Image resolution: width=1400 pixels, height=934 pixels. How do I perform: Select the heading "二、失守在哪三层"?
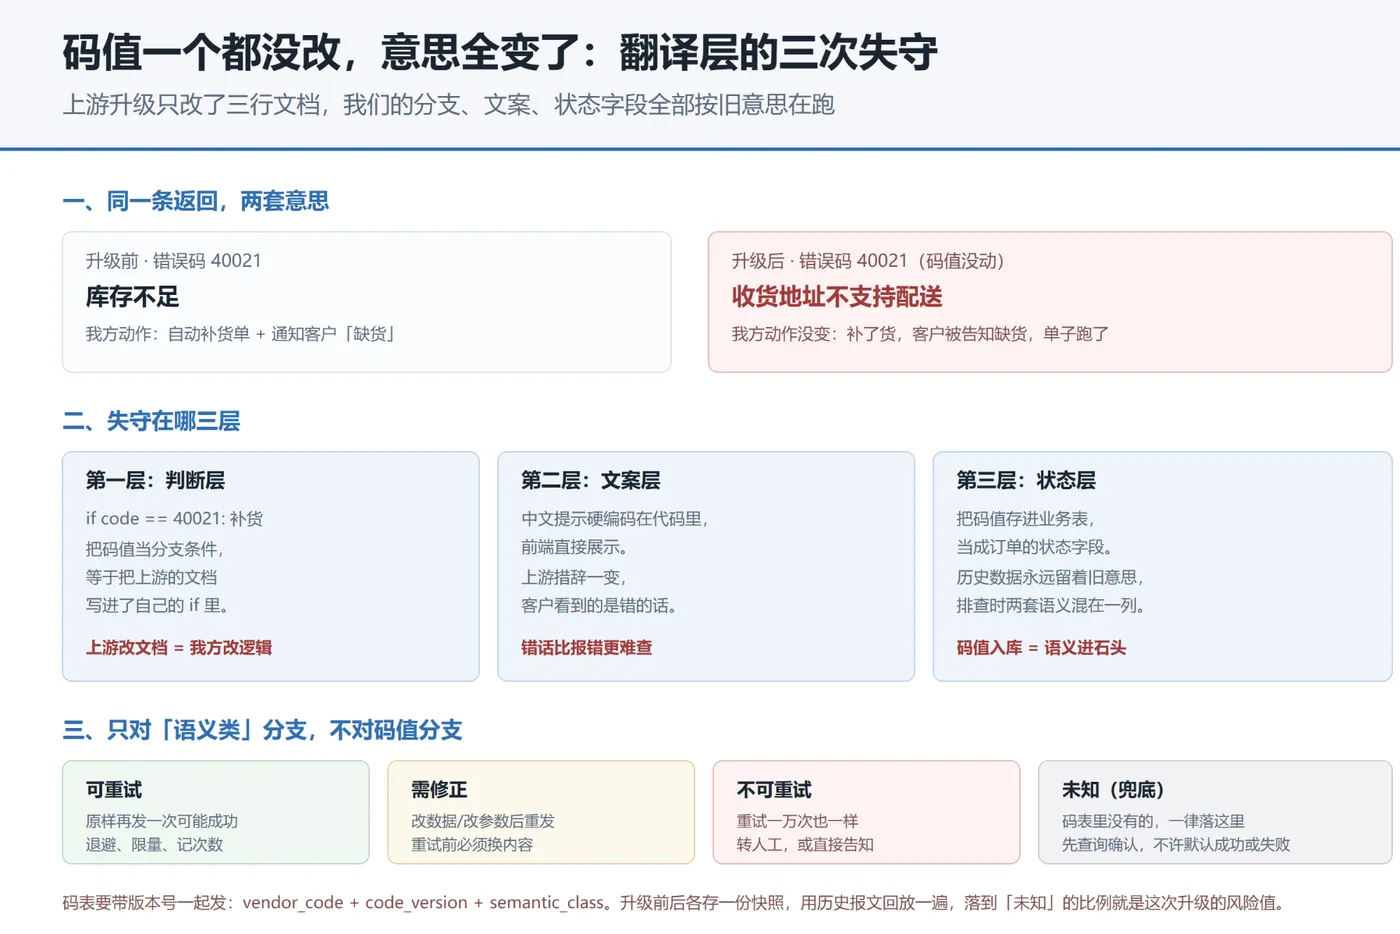point(151,421)
